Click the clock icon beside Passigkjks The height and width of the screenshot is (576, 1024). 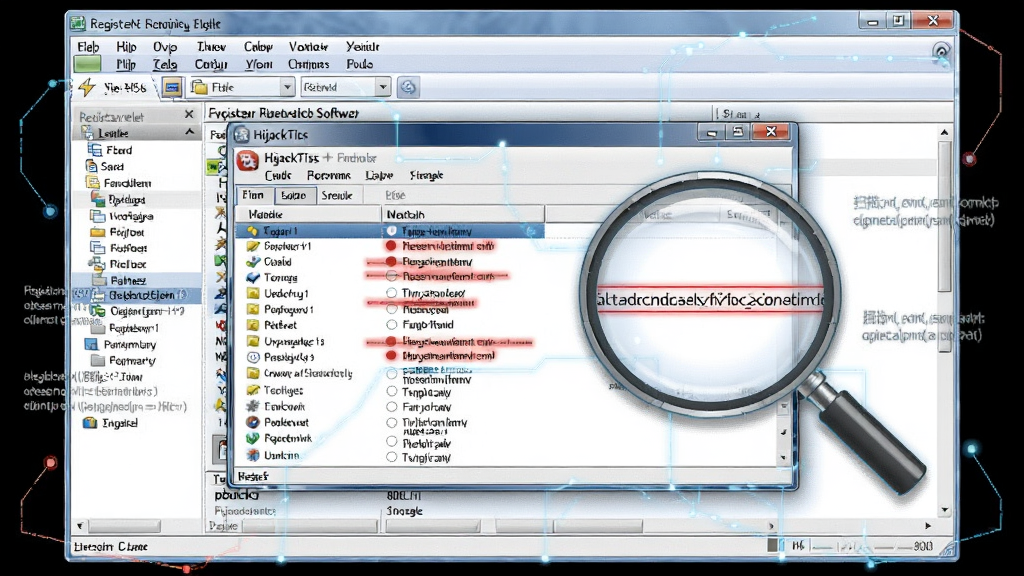click(253, 357)
